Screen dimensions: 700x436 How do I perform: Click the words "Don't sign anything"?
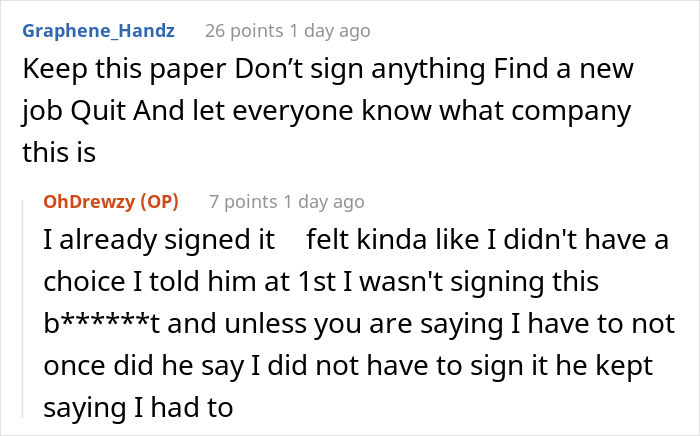[277, 71]
